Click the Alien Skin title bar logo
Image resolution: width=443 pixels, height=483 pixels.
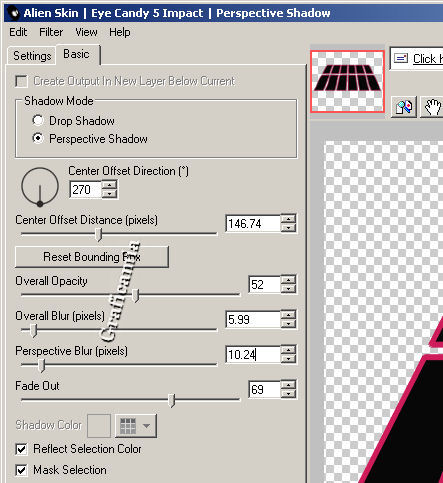[14, 13]
